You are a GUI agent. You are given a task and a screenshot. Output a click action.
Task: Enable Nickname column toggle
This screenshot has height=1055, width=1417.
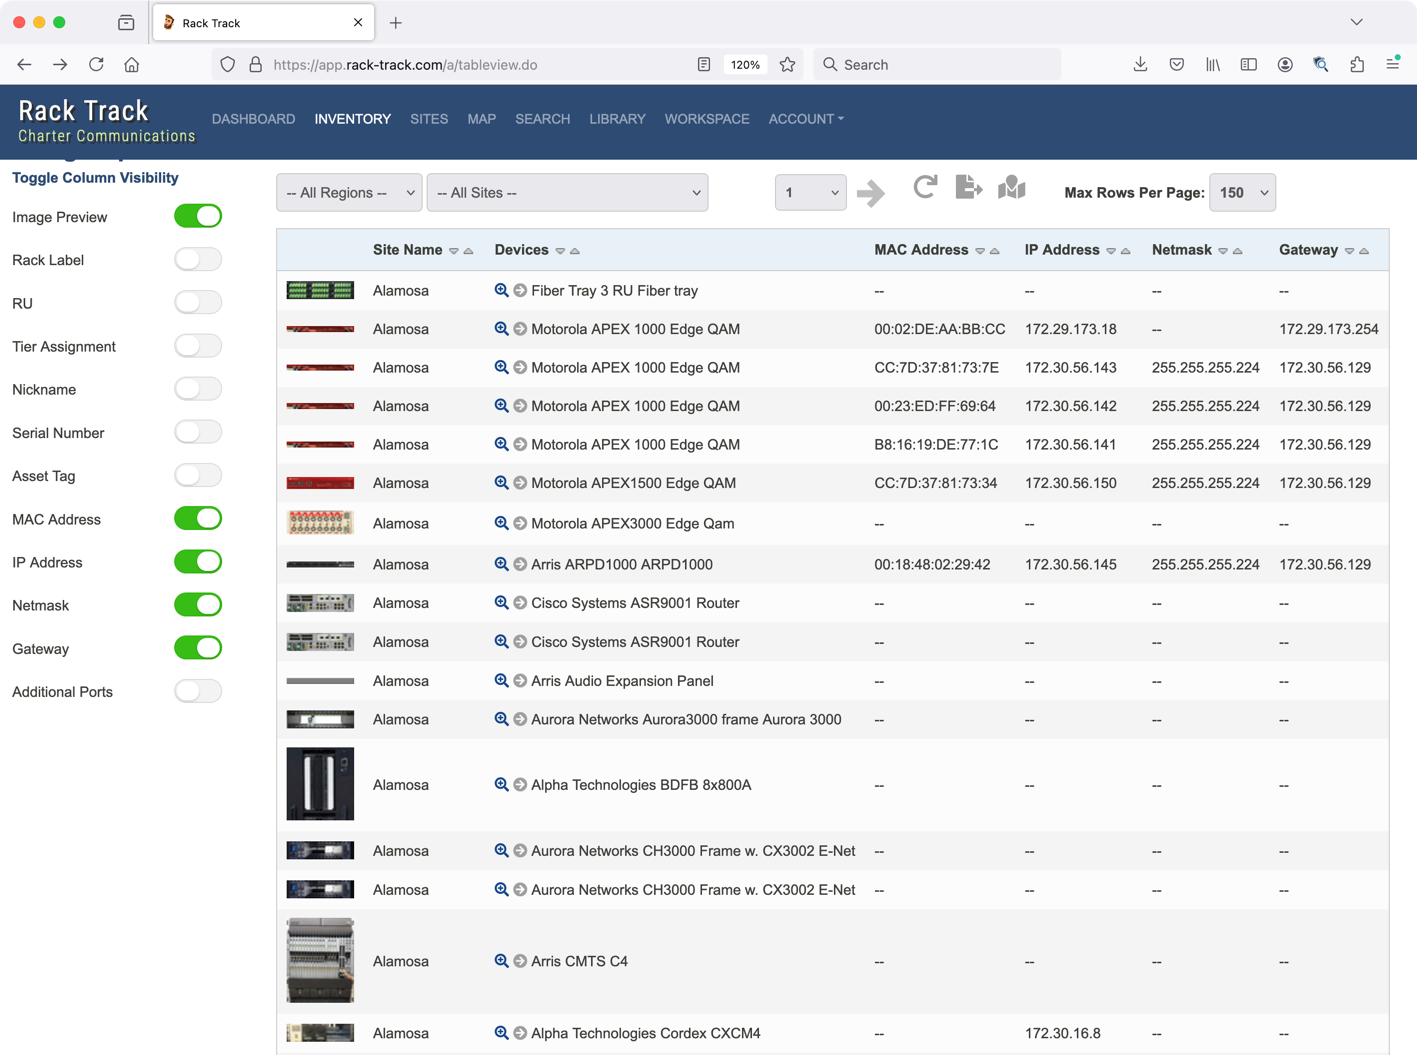[x=198, y=389]
